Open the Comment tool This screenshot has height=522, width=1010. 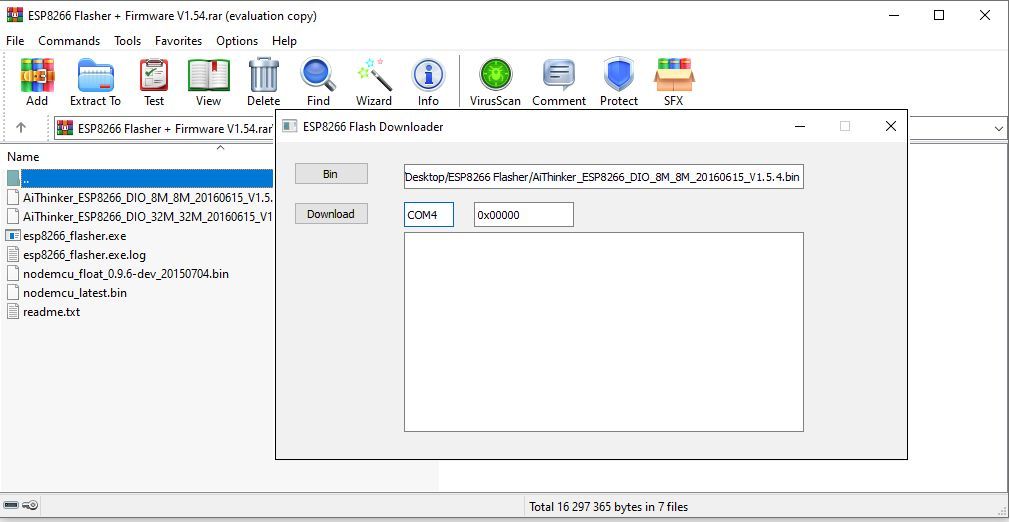558,82
